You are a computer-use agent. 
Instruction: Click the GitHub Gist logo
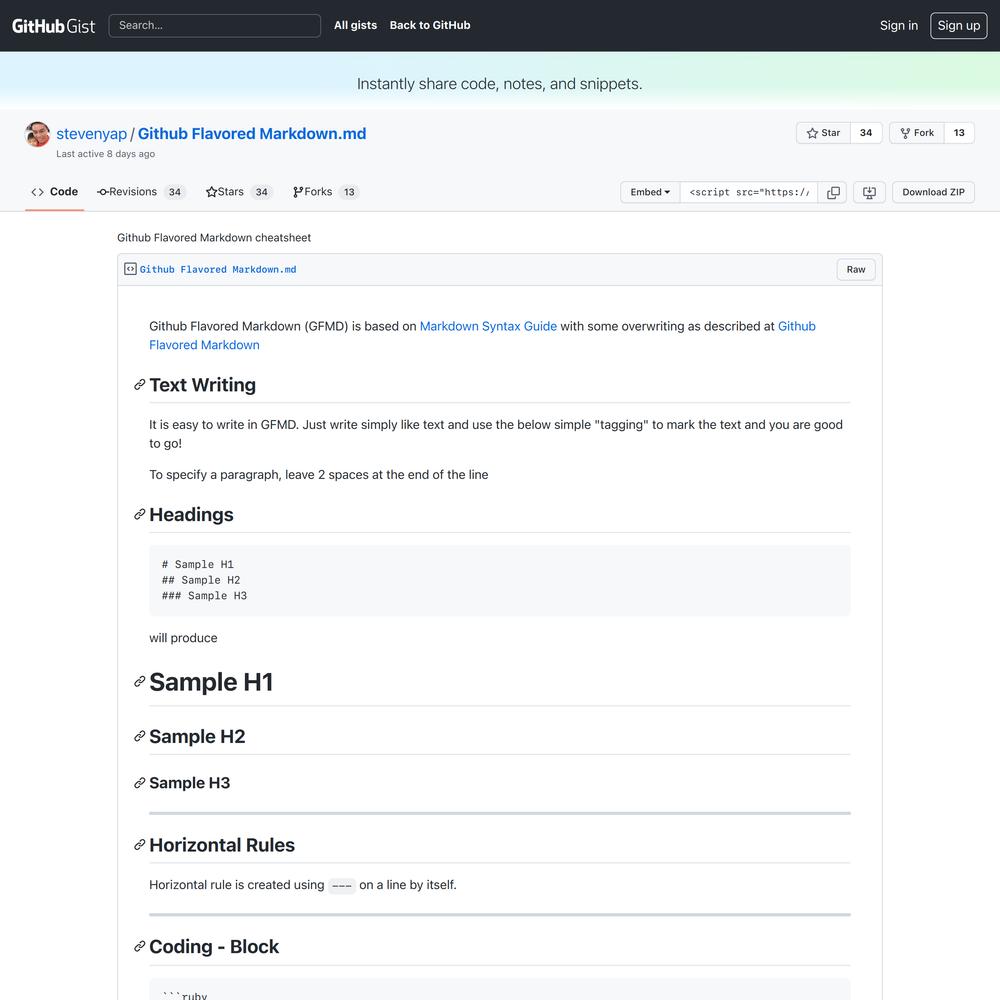(54, 26)
